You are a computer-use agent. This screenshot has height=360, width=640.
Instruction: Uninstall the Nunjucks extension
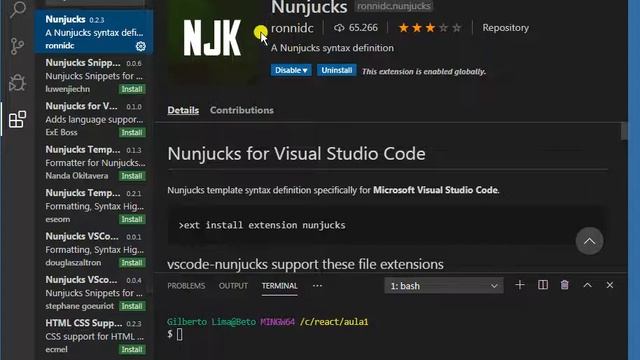point(336,70)
